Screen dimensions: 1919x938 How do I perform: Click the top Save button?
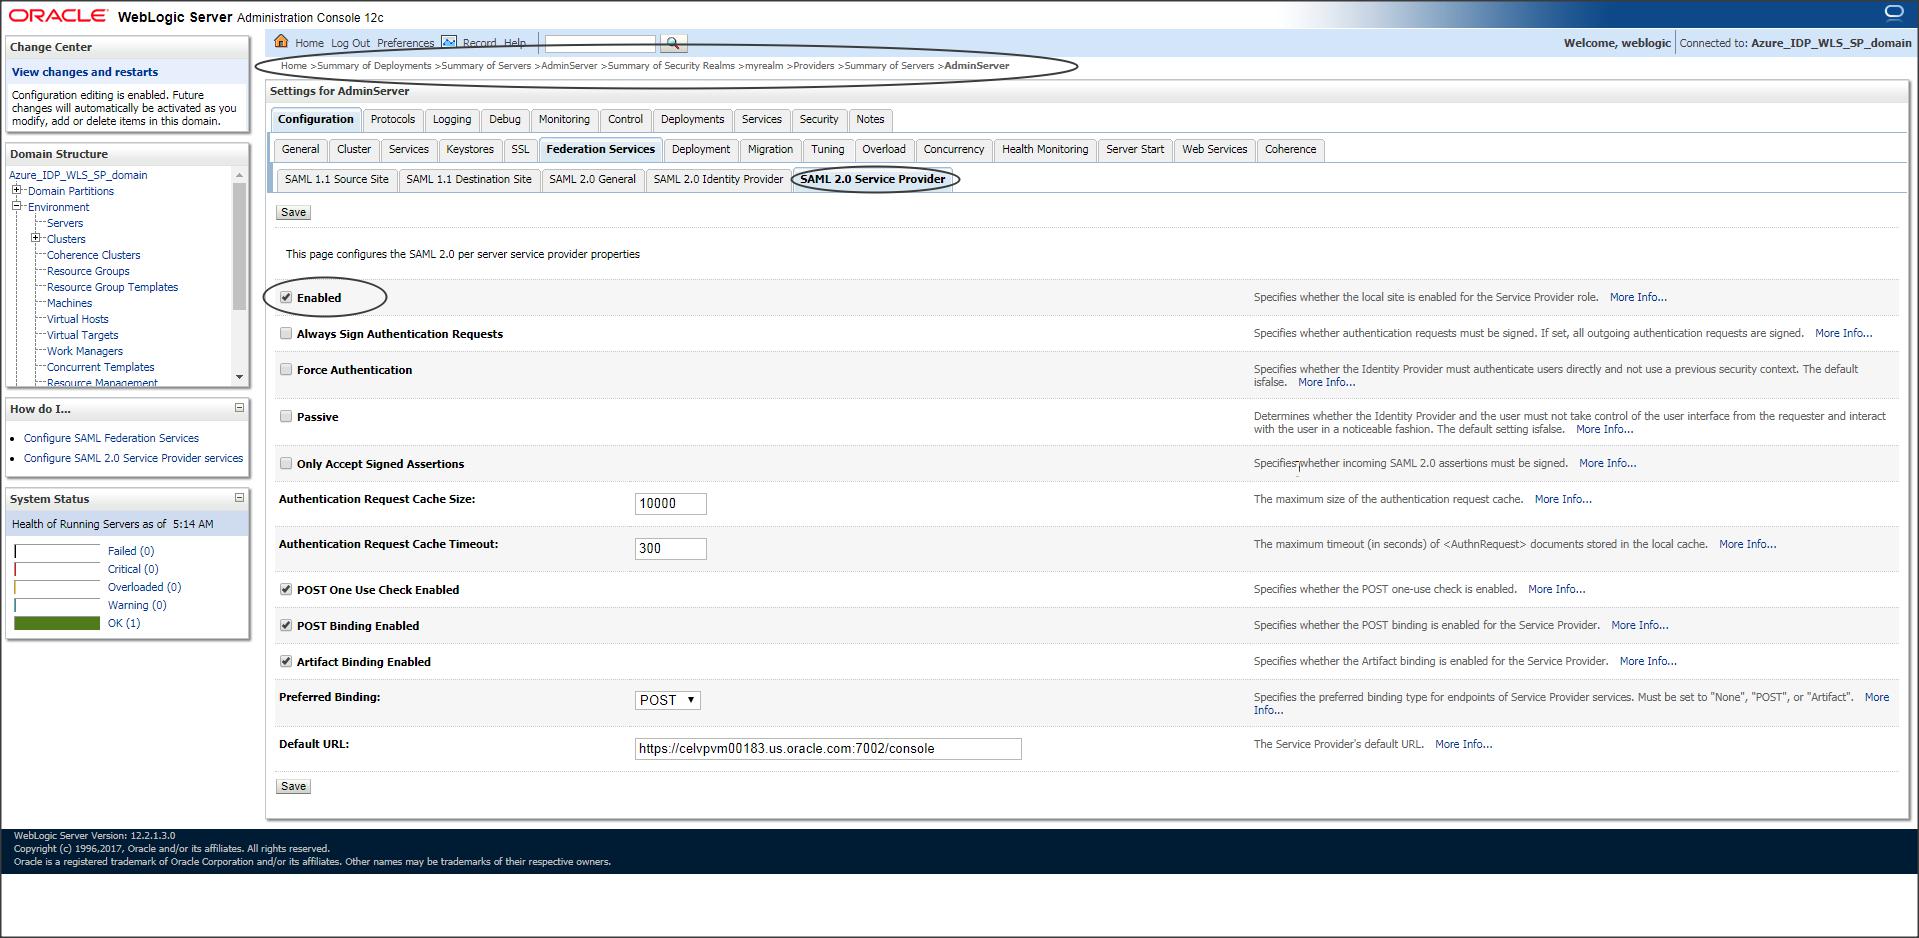(x=294, y=212)
